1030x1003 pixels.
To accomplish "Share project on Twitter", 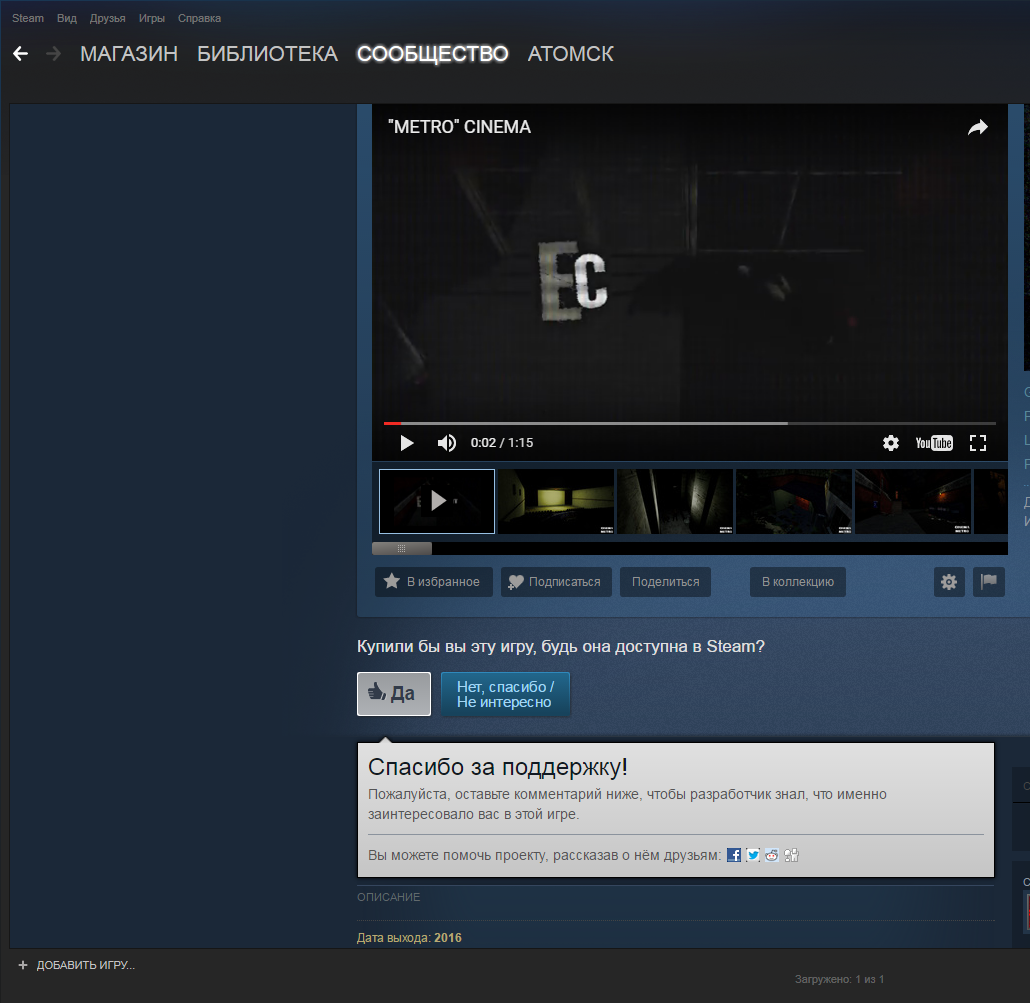I will (753, 855).
